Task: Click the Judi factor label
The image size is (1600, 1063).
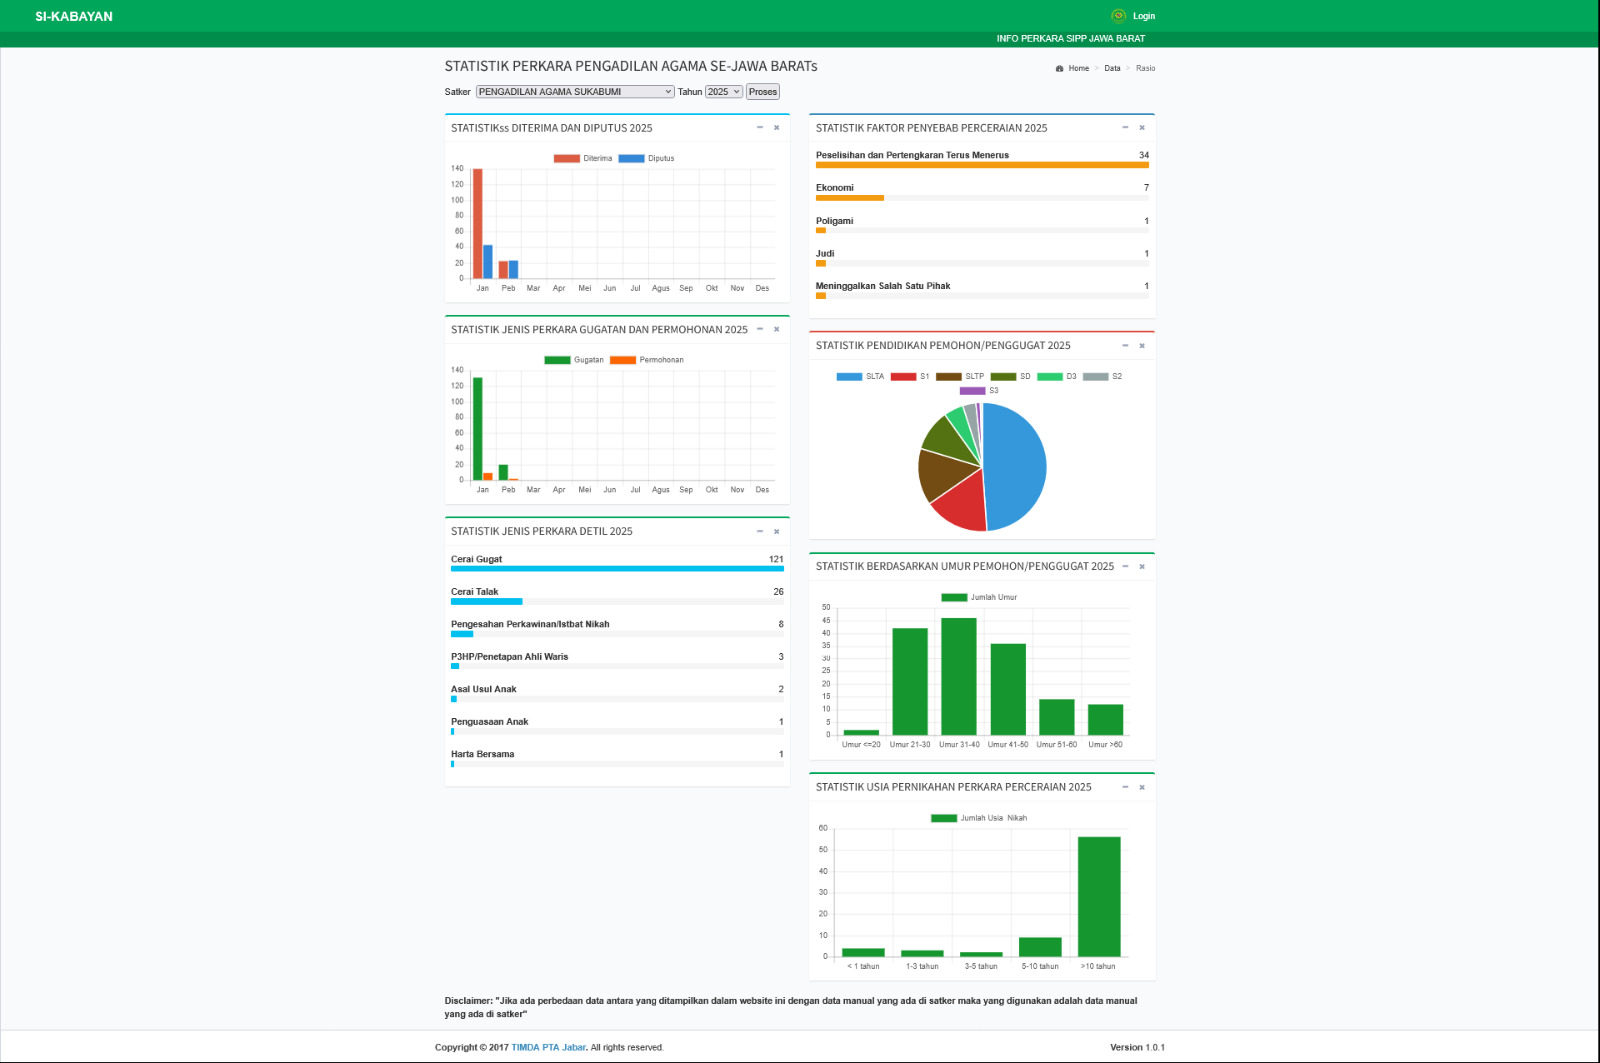Action: [825, 254]
